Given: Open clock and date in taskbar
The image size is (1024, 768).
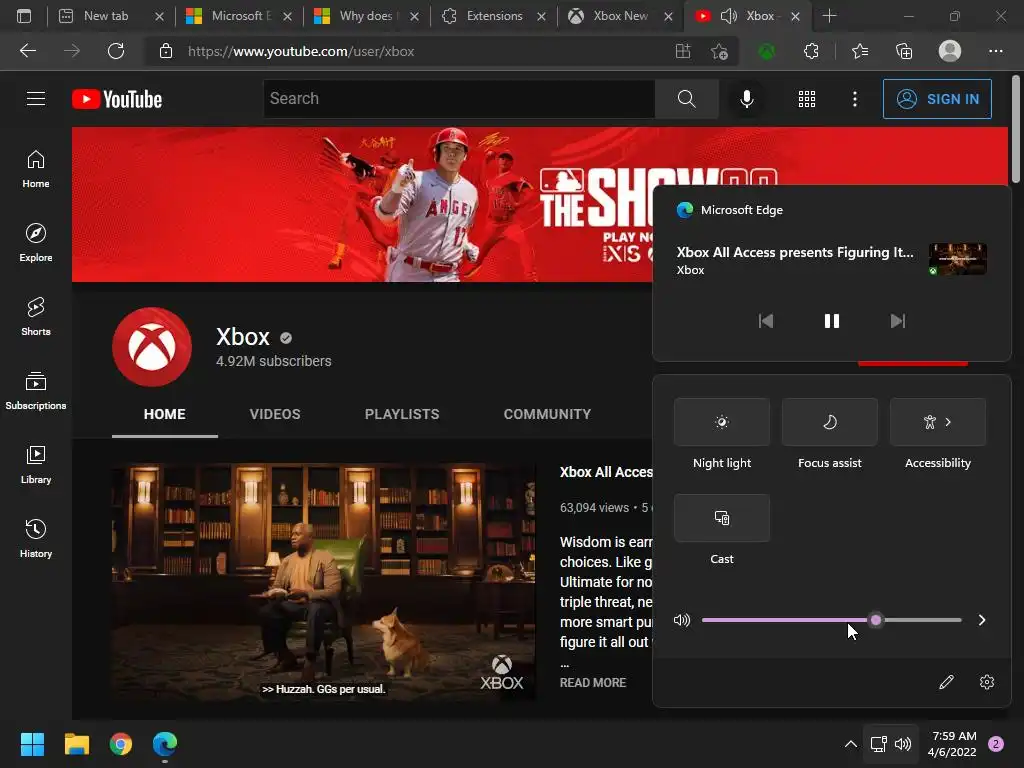Looking at the screenshot, I should point(952,744).
